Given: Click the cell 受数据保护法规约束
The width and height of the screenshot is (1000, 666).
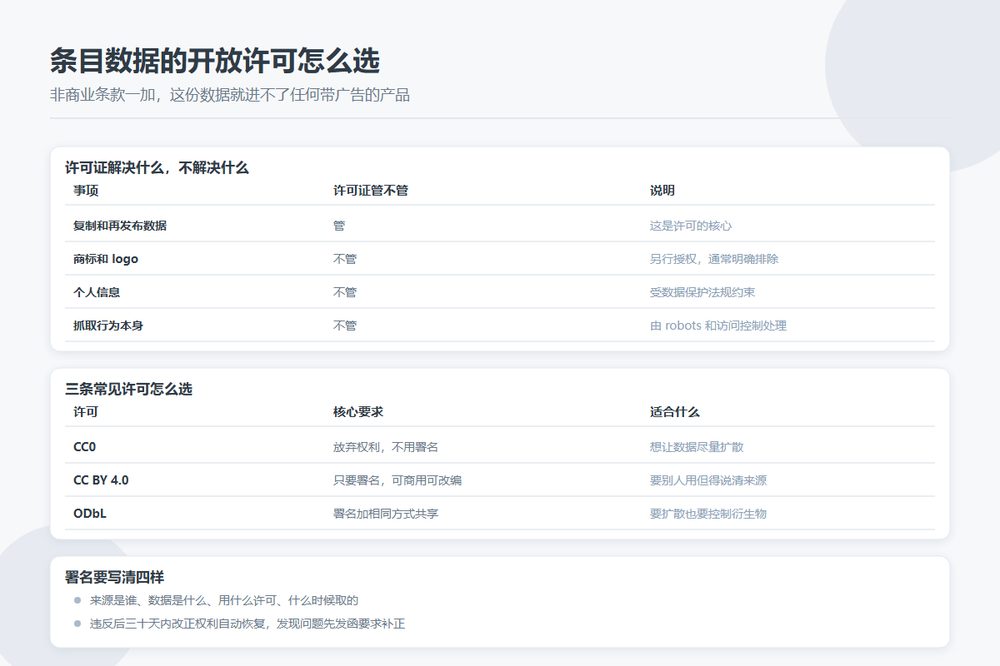Looking at the screenshot, I should coord(702,292).
